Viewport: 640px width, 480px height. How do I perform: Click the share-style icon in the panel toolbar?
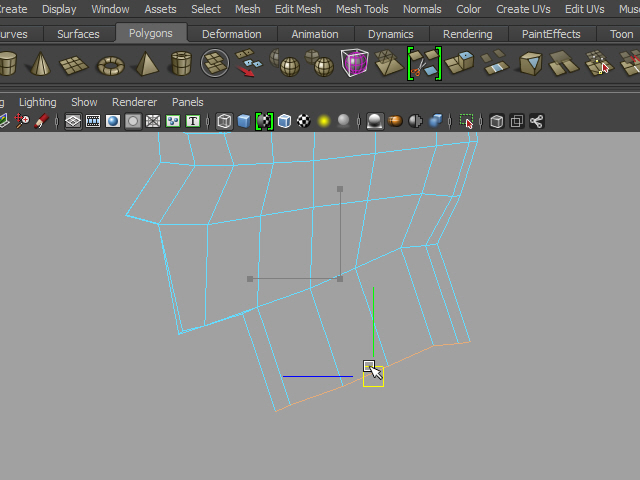[537, 122]
